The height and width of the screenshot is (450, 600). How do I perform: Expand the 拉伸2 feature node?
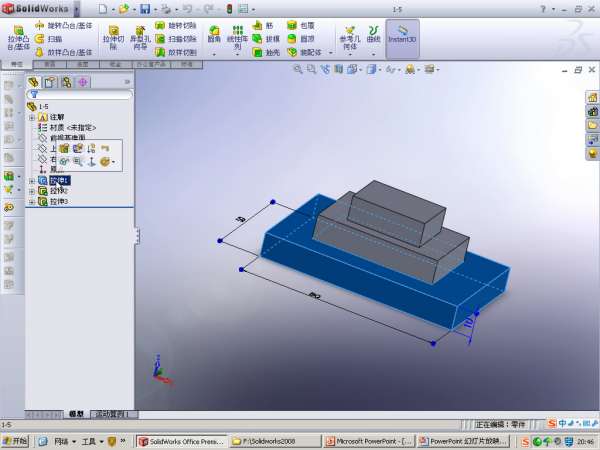(x=32, y=191)
